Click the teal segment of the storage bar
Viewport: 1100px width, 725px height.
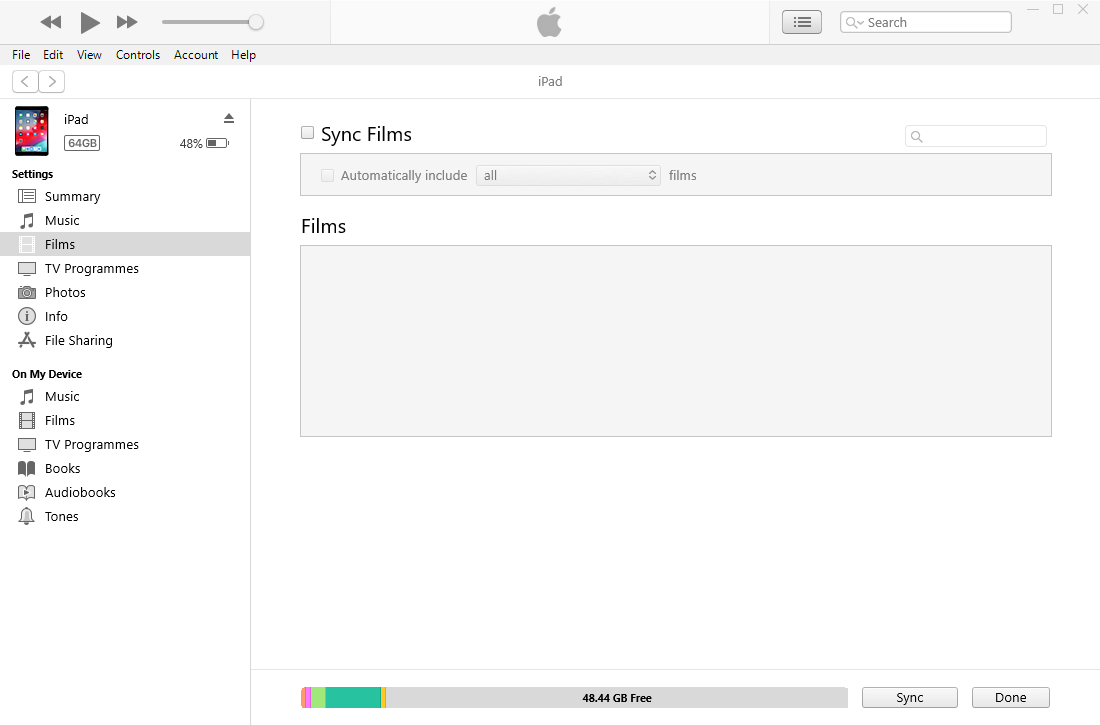coord(353,698)
